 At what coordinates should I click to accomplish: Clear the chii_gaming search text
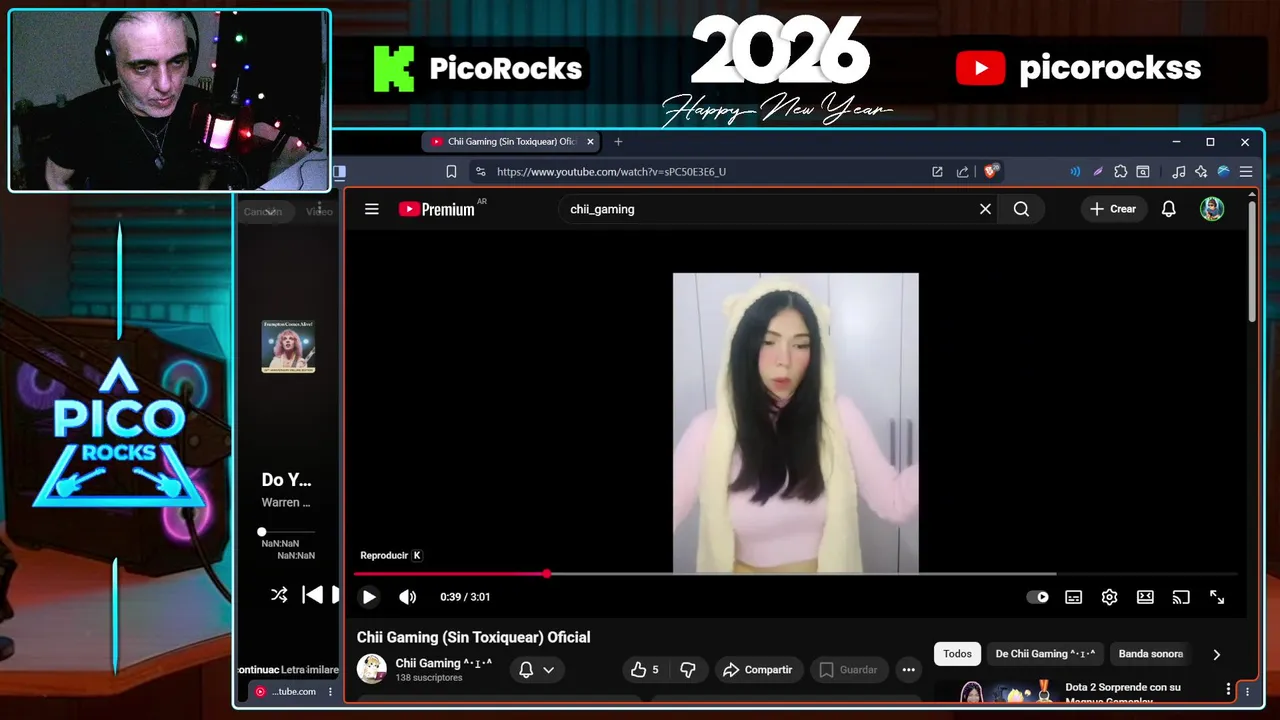[x=985, y=209]
